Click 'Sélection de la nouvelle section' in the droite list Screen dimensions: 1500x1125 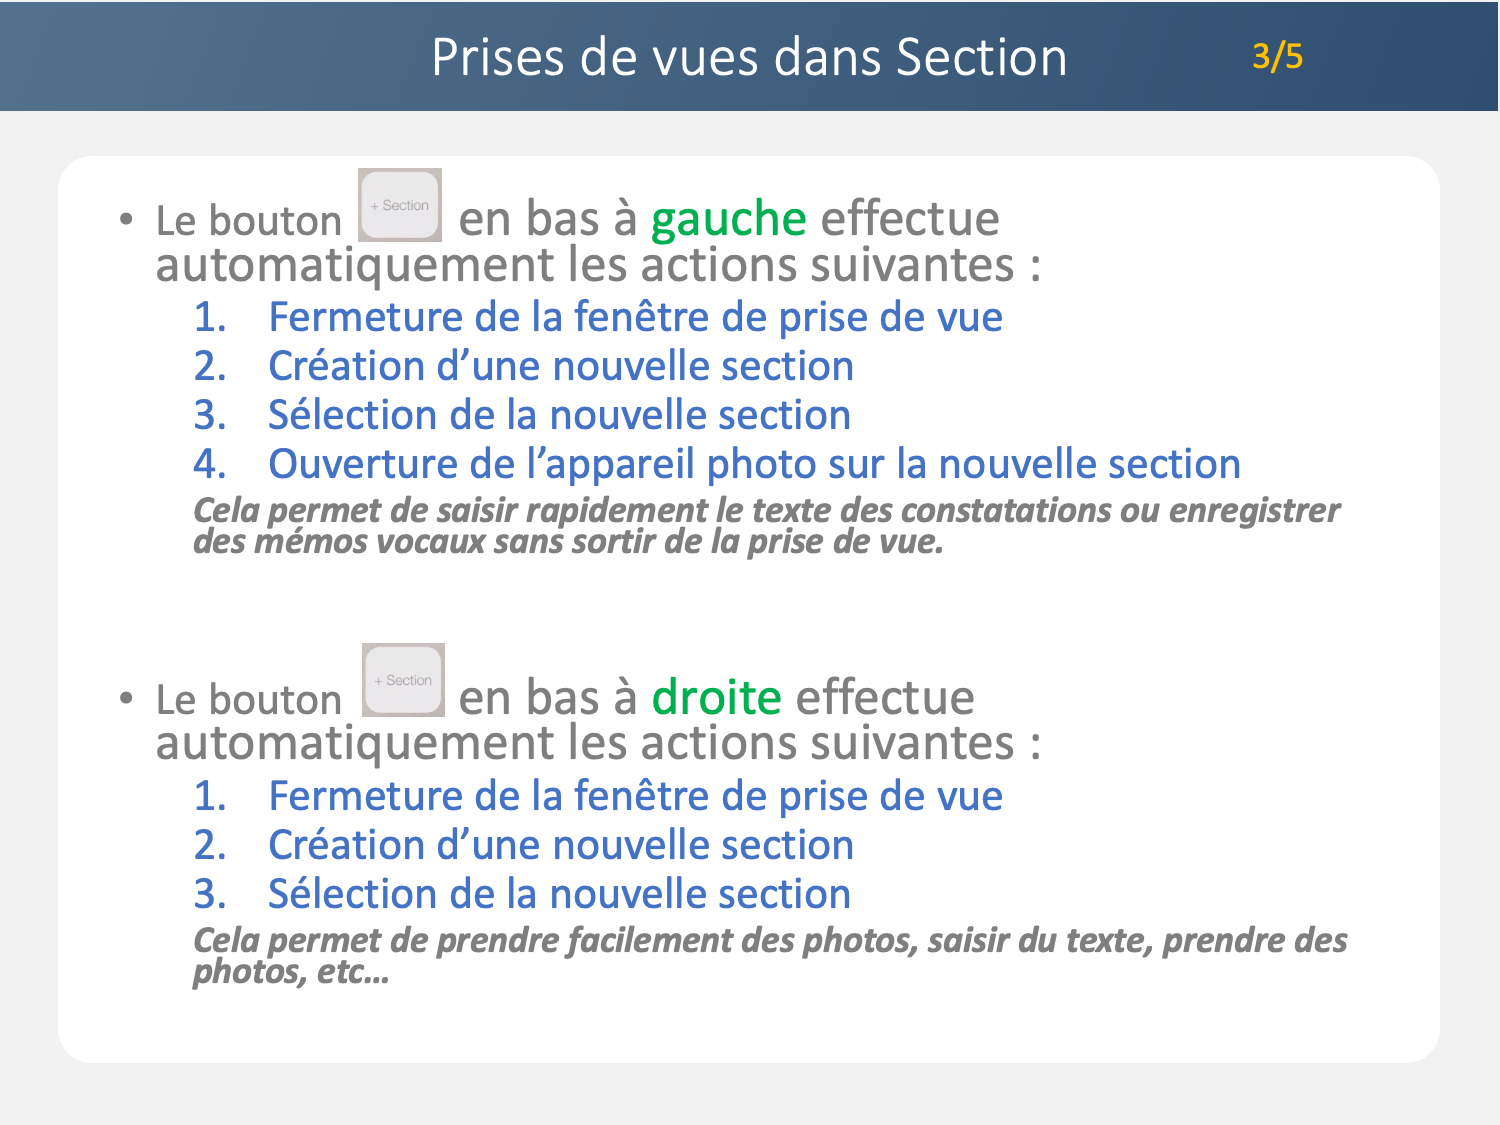[x=559, y=894]
